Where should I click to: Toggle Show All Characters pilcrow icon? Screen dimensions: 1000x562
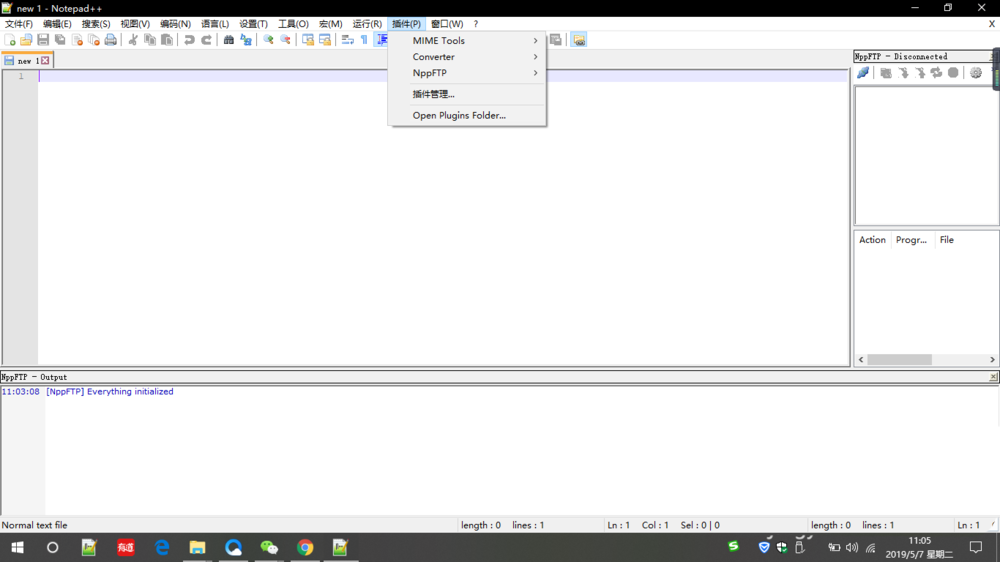click(365, 40)
